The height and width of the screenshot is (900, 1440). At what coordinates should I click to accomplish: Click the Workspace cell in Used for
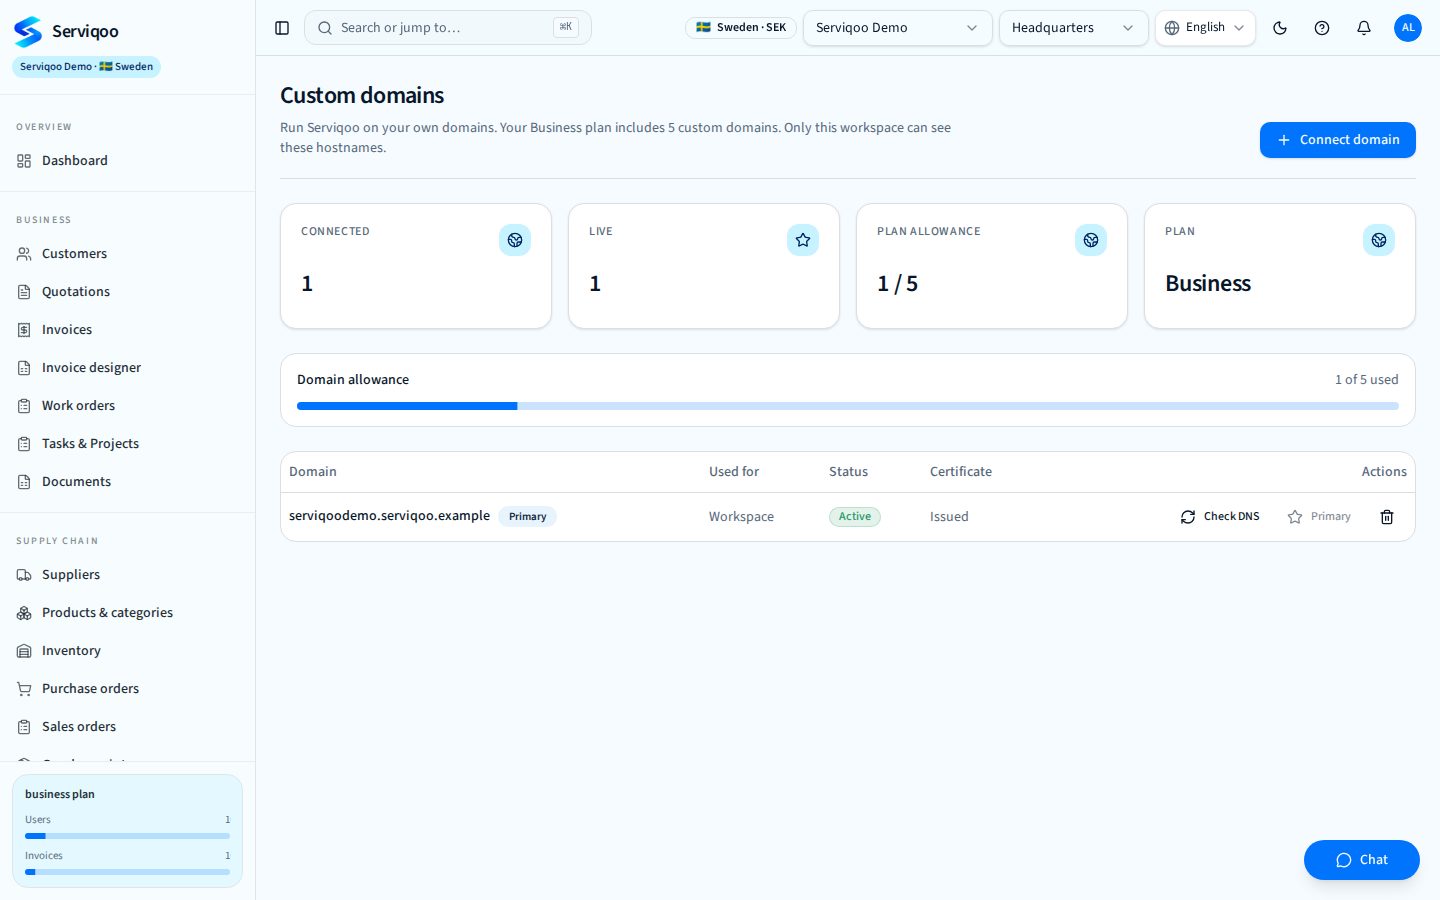point(741,517)
